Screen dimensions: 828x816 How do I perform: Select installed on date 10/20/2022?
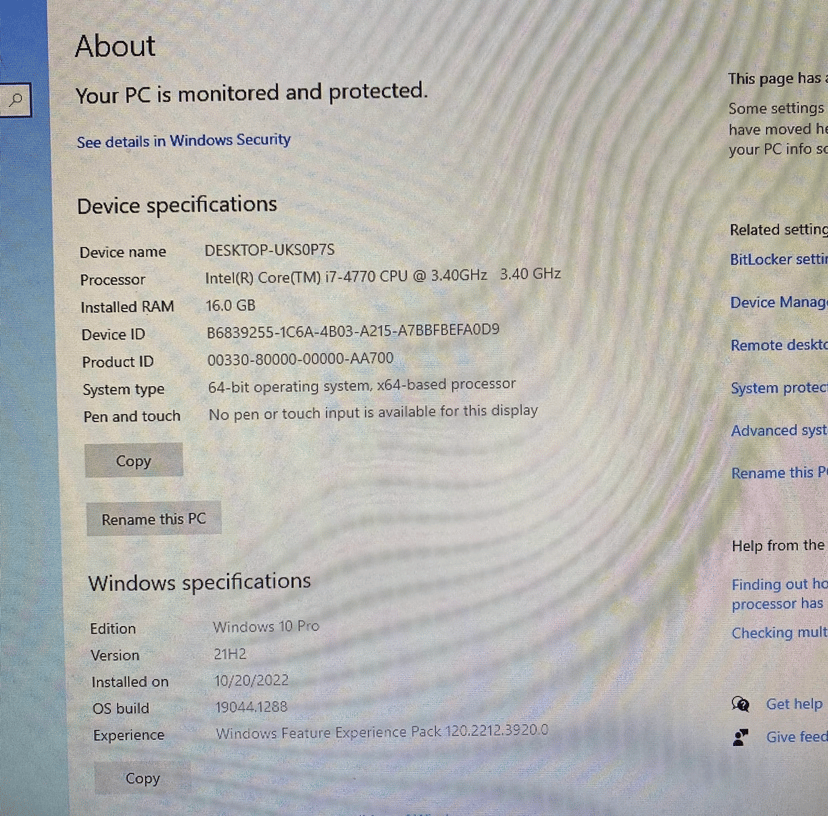coord(251,680)
